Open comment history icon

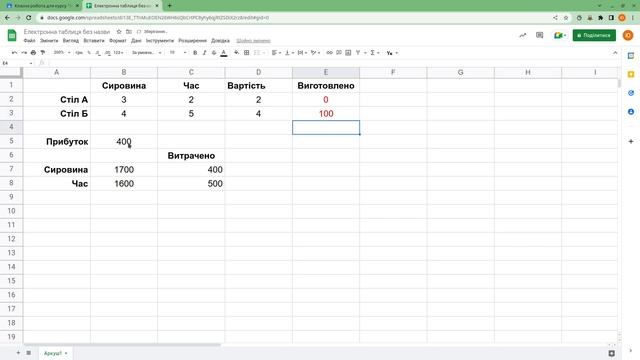click(x=540, y=36)
